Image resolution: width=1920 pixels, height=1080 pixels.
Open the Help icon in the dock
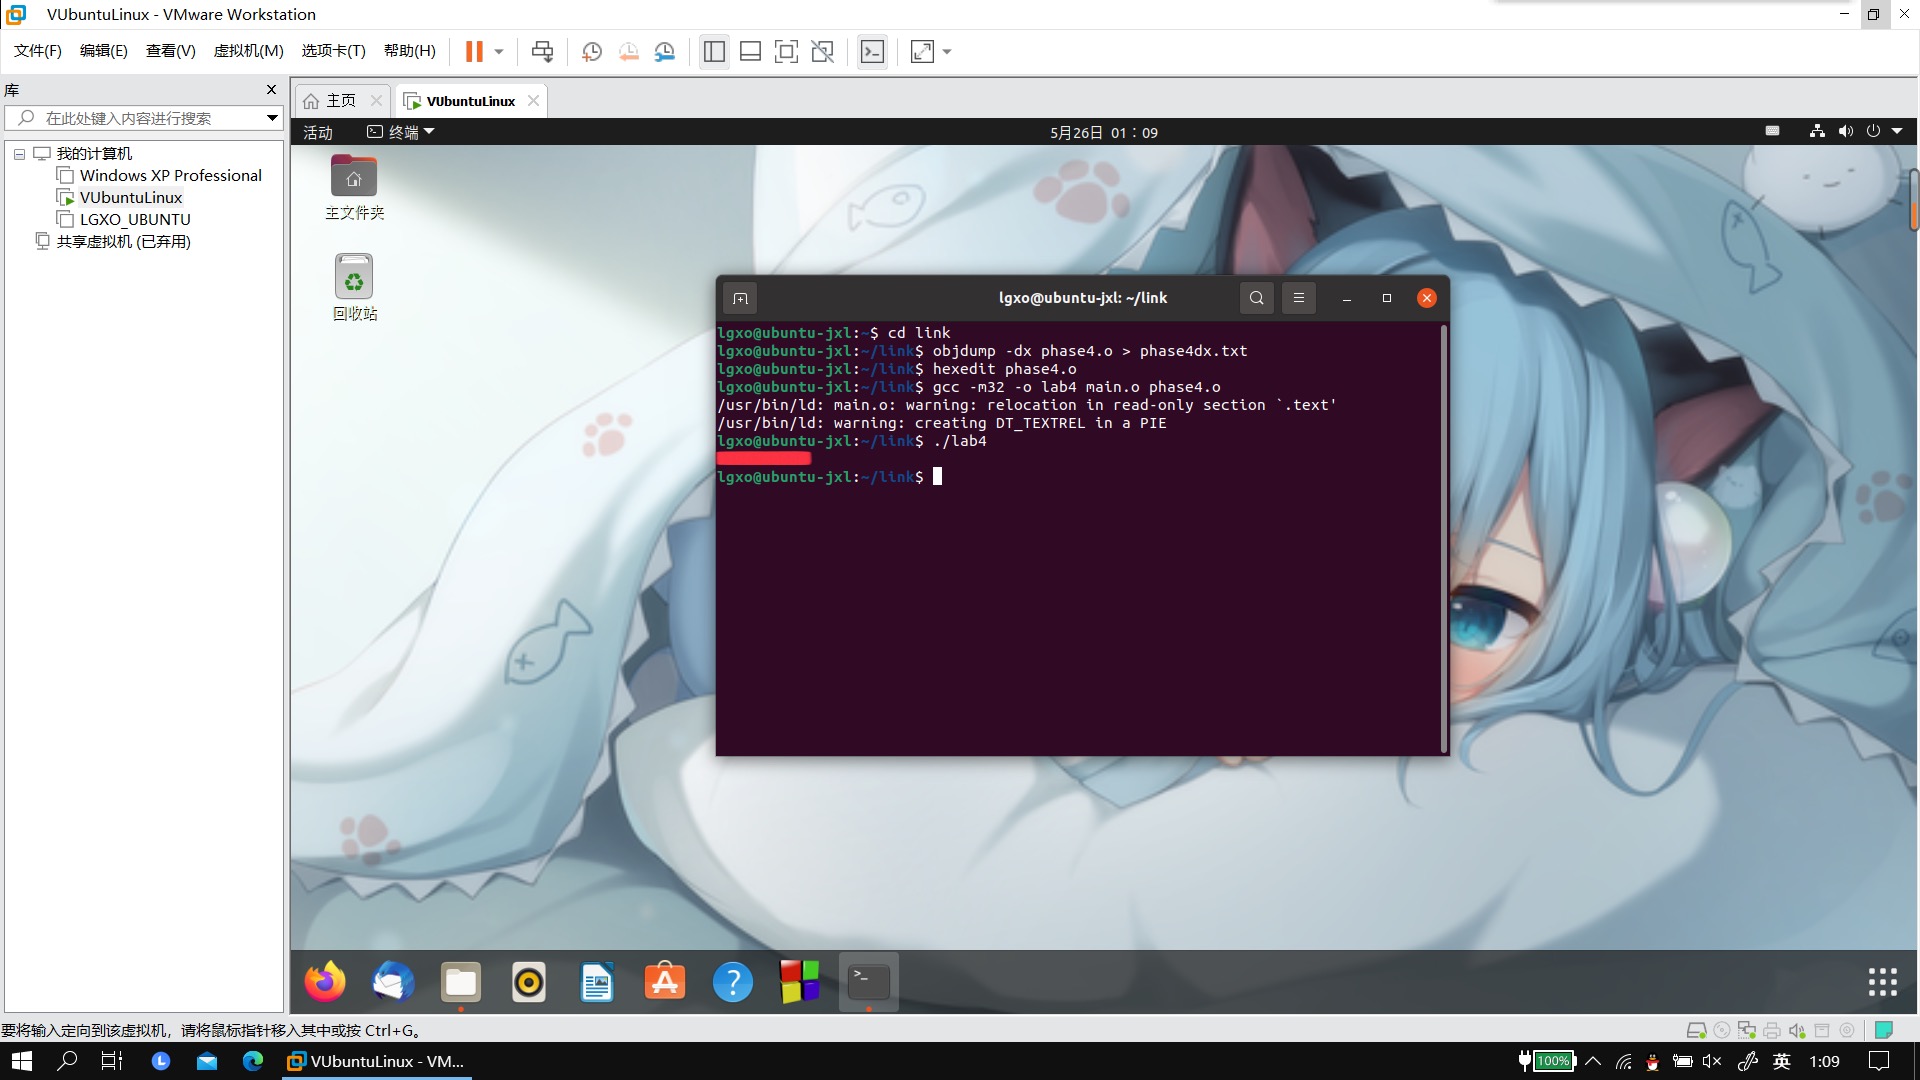tap(733, 982)
